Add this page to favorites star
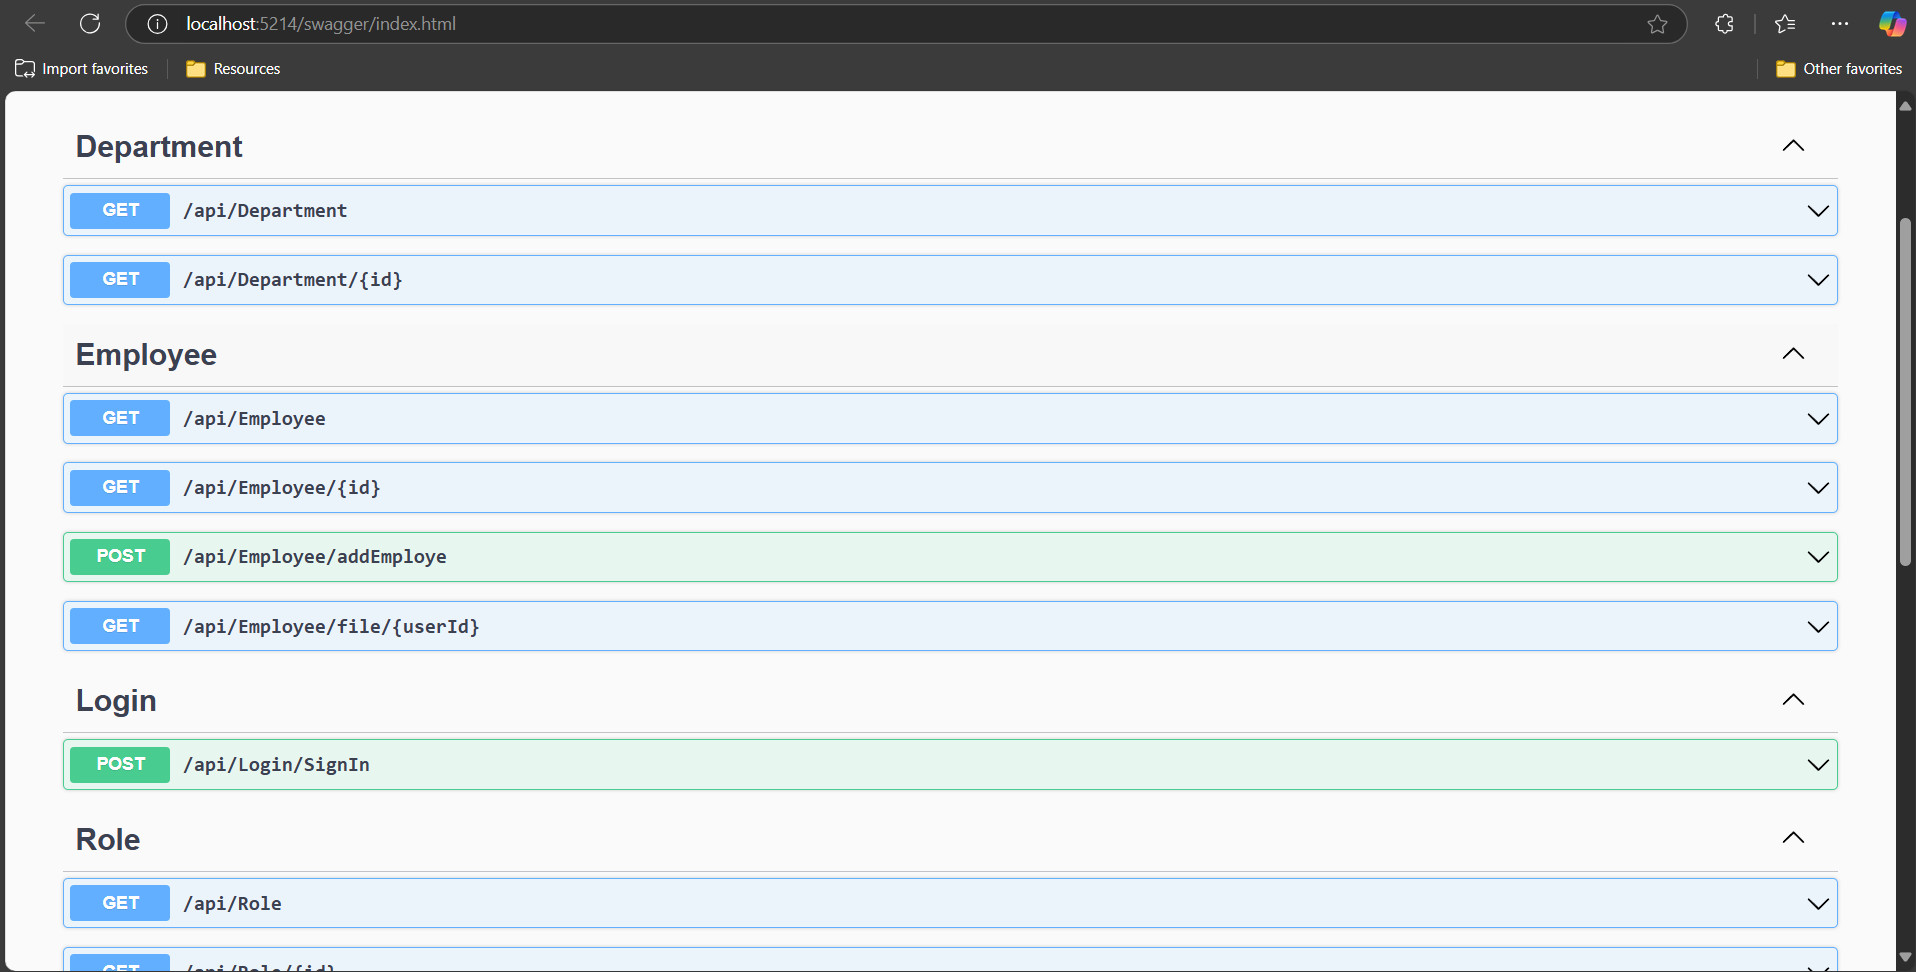 [x=1657, y=24]
